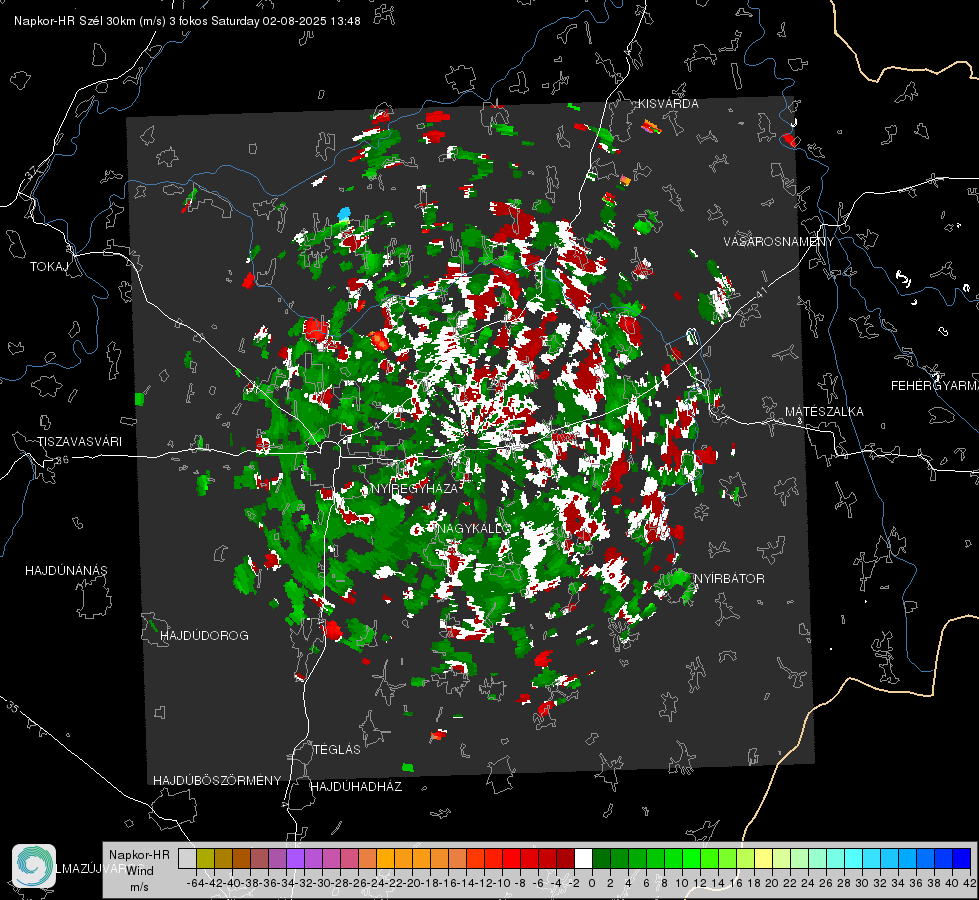Select the NYÍRBÁTOR town label
The height and width of the screenshot is (900, 979).
(x=729, y=579)
